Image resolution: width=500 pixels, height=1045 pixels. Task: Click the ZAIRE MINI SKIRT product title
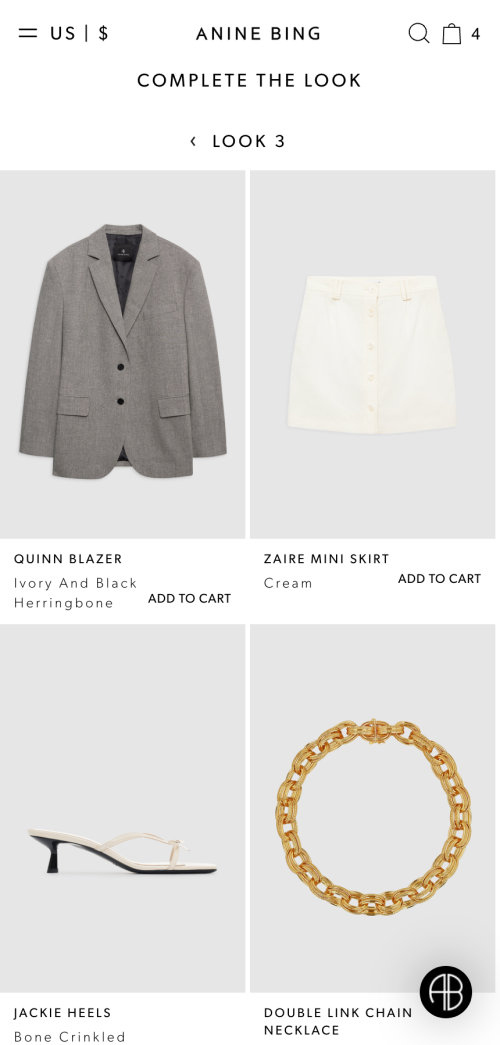click(x=326, y=558)
